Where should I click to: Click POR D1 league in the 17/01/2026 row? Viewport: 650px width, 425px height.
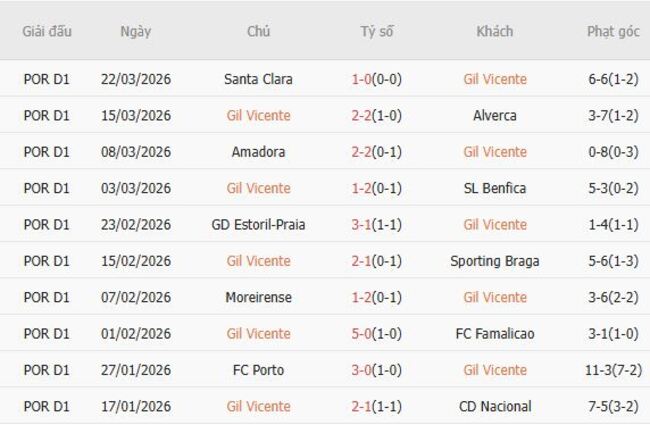pos(47,406)
